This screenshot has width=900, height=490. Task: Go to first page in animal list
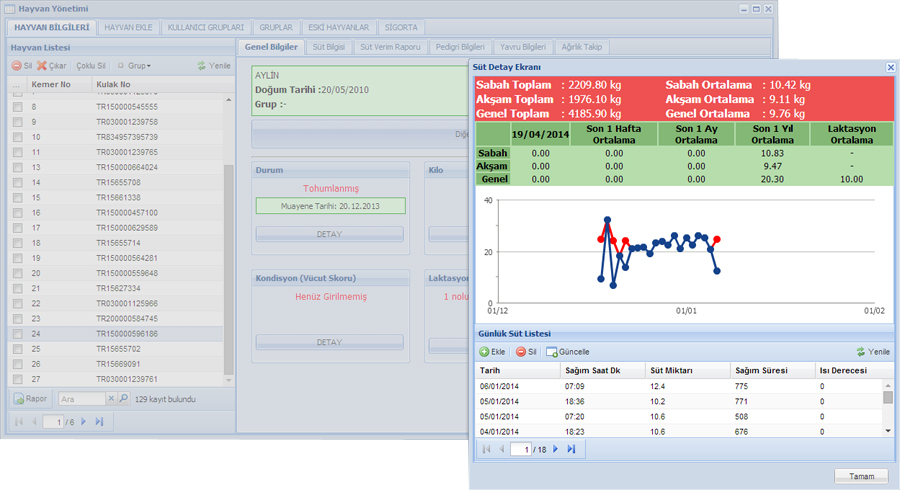19,422
